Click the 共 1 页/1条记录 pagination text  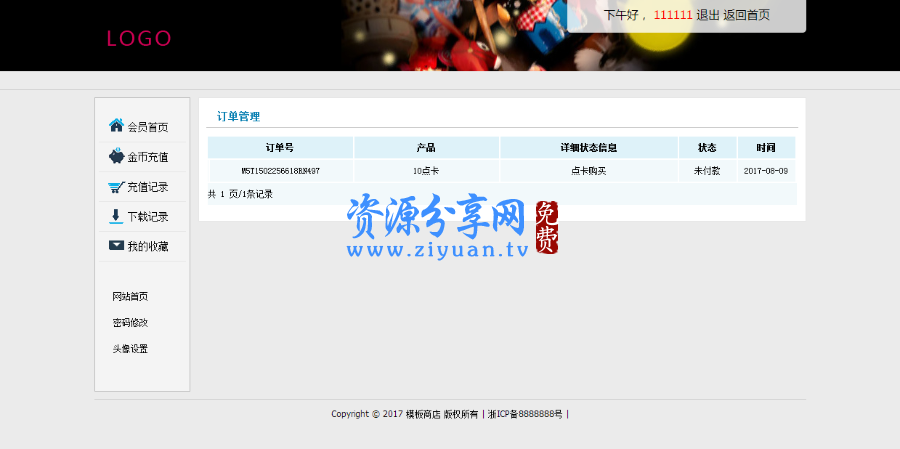point(240,194)
